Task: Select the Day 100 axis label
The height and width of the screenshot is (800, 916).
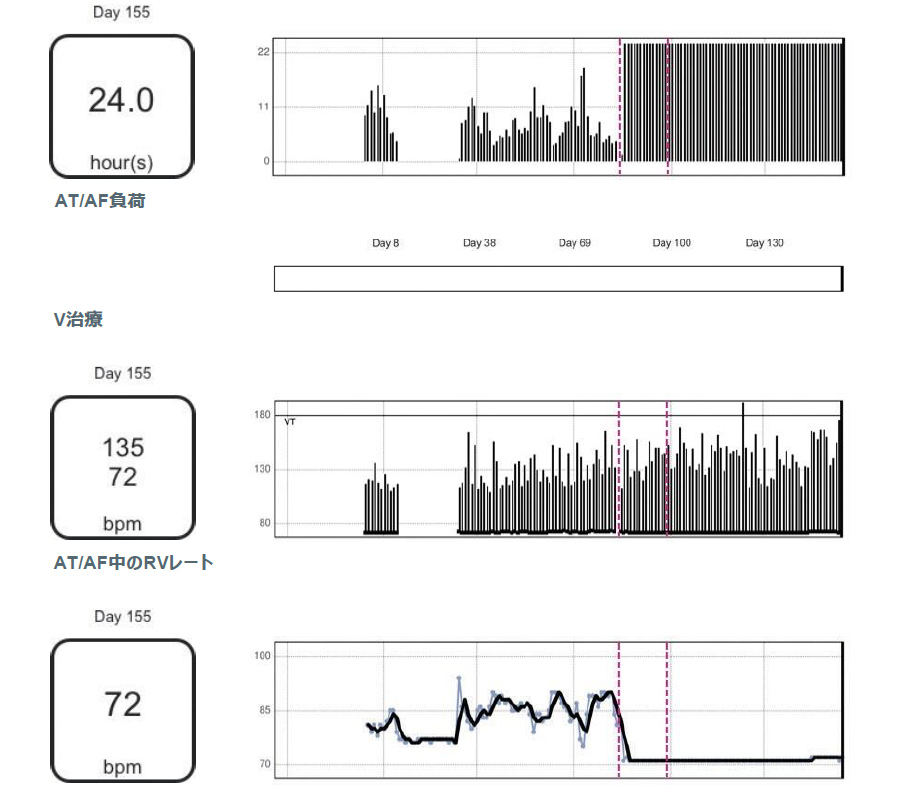Action: tap(671, 243)
